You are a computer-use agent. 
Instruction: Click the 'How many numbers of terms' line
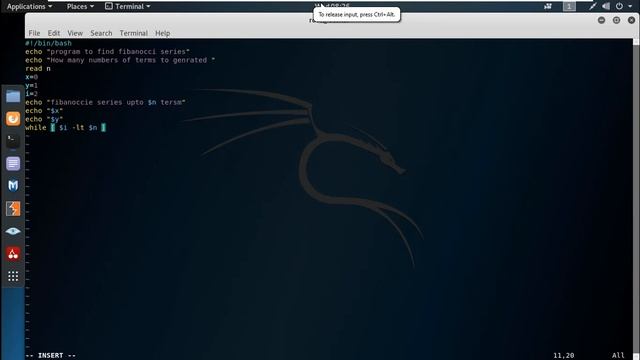coord(120,60)
